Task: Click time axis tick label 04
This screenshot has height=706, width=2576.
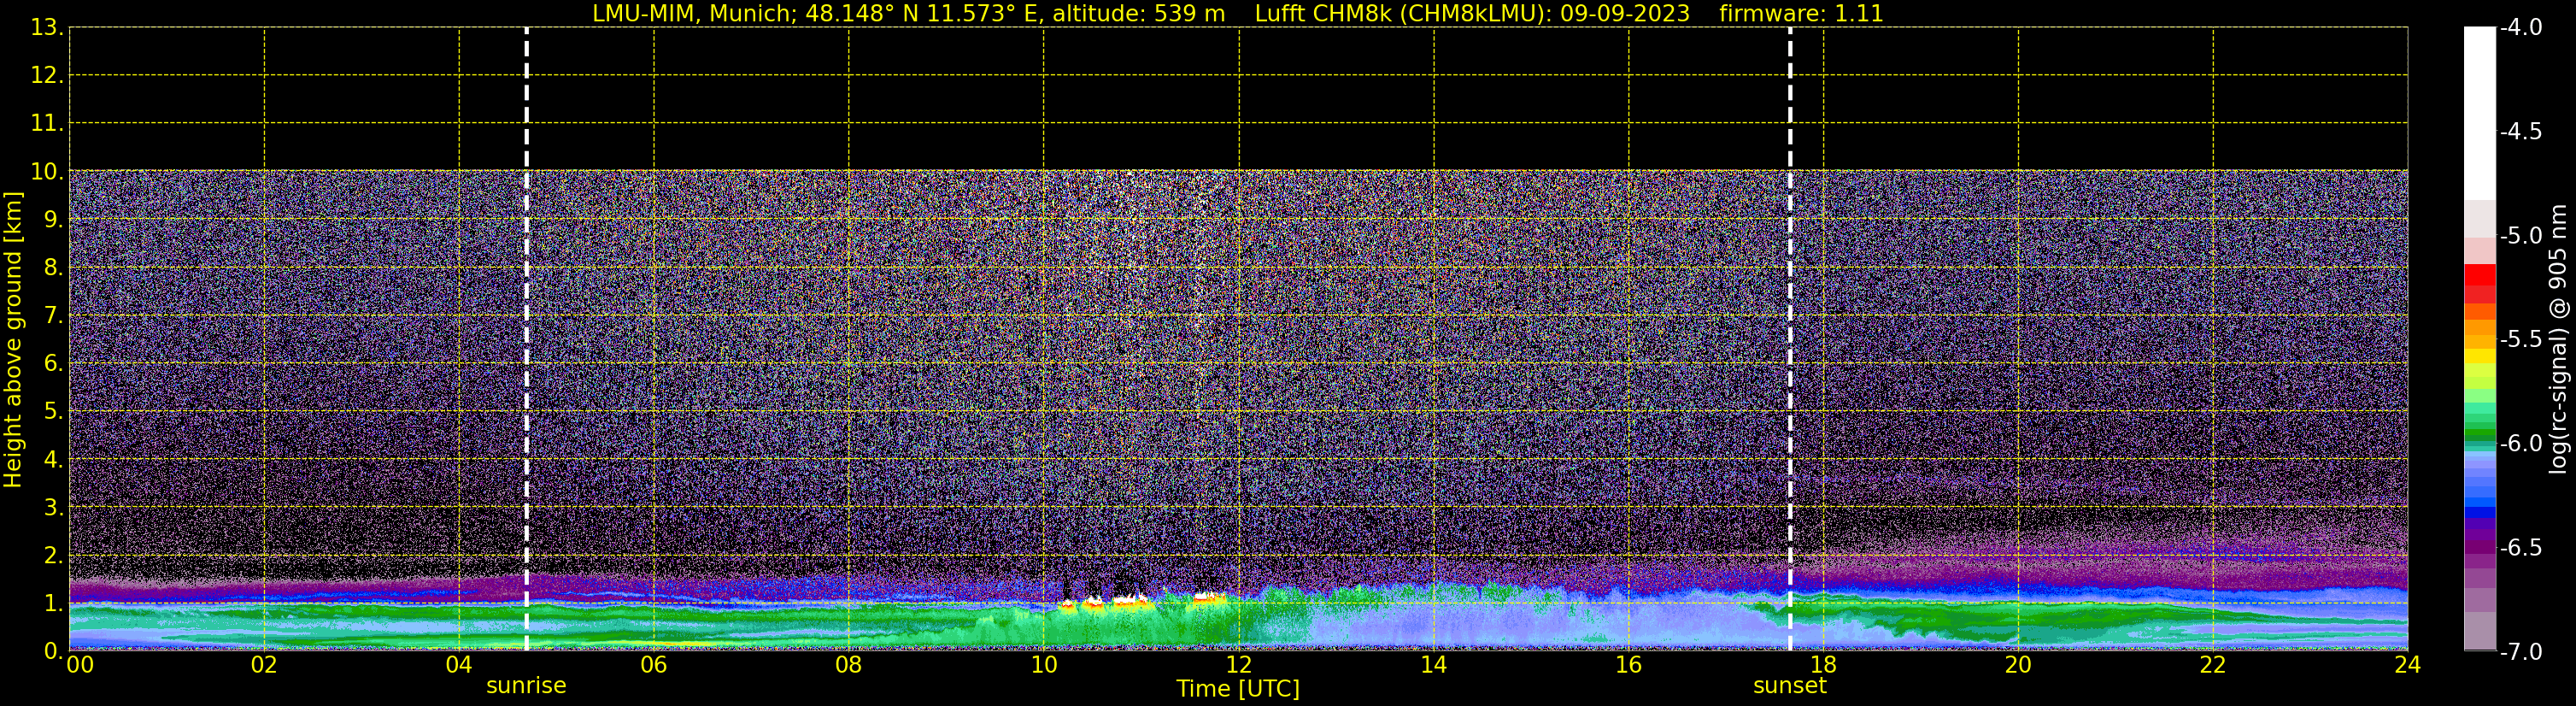Action: click(x=459, y=665)
